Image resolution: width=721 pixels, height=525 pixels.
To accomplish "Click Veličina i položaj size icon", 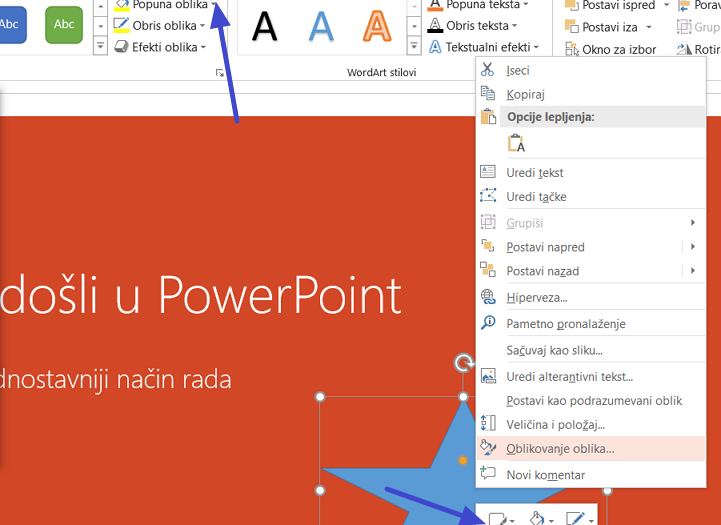I will [x=487, y=423].
